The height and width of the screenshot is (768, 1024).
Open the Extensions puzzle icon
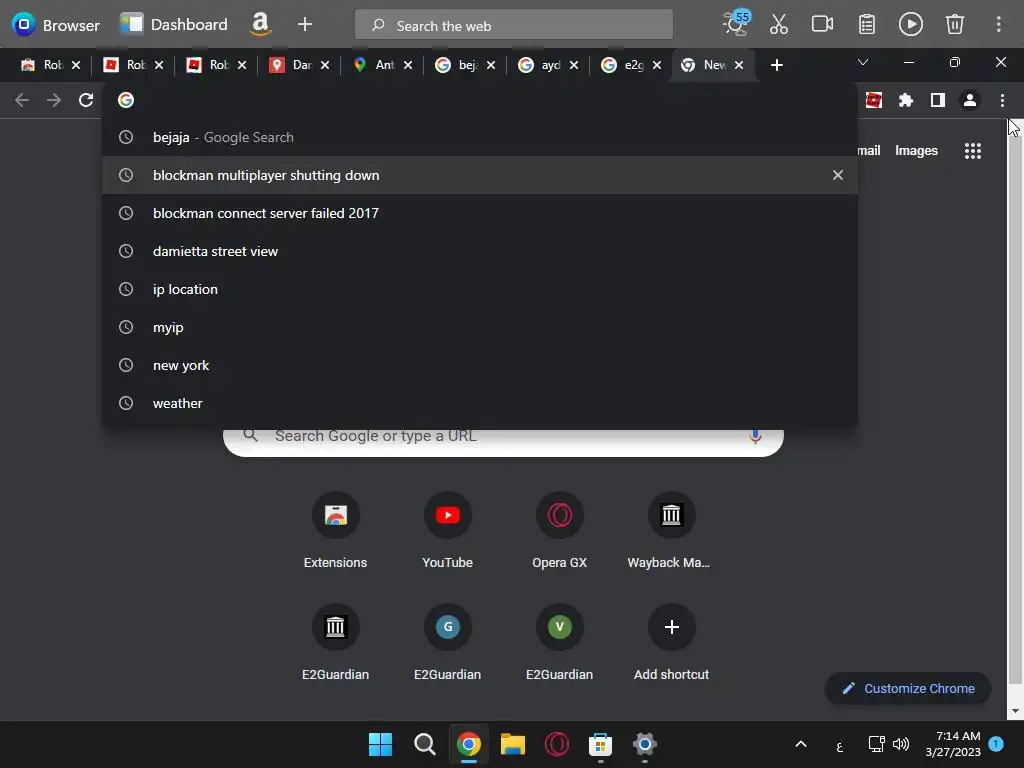(x=906, y=100)
